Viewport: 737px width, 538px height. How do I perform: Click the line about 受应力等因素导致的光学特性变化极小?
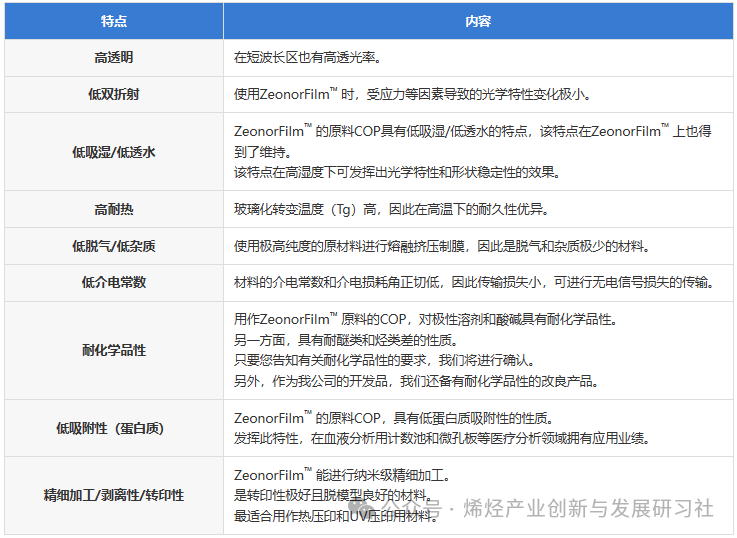coord(412,94)
